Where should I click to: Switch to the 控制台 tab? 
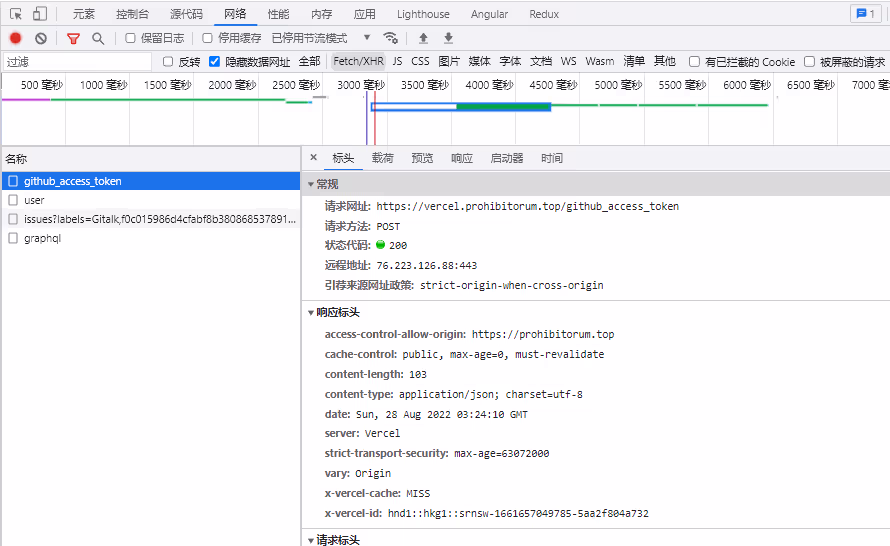coord(132,14)
